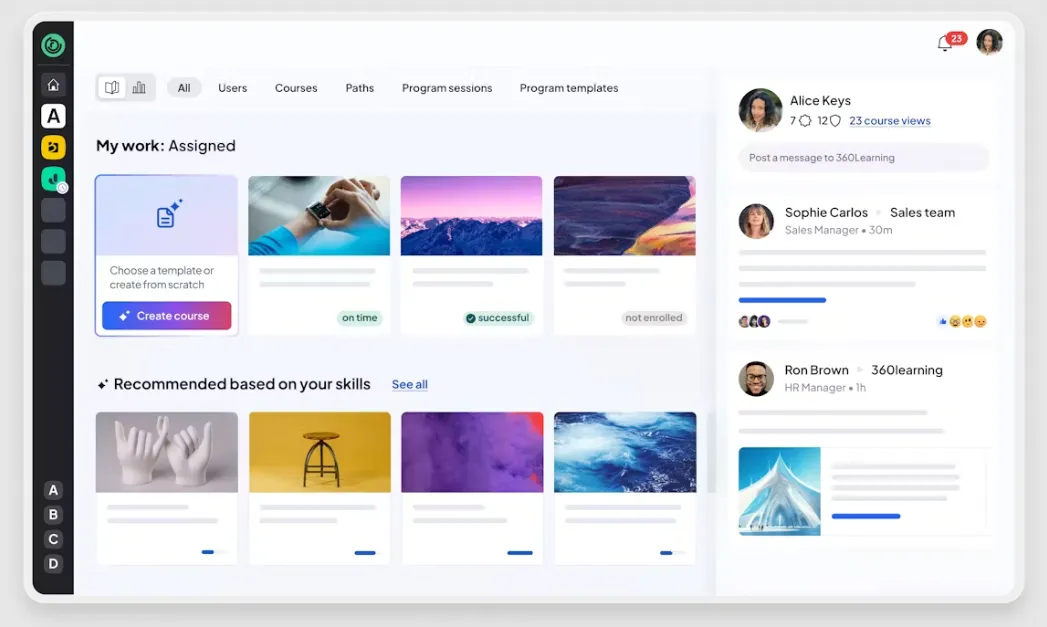The image size is (1047, 627).
Task: Click the document sparkle icon on the create card
Action: [x=167, y=215]
